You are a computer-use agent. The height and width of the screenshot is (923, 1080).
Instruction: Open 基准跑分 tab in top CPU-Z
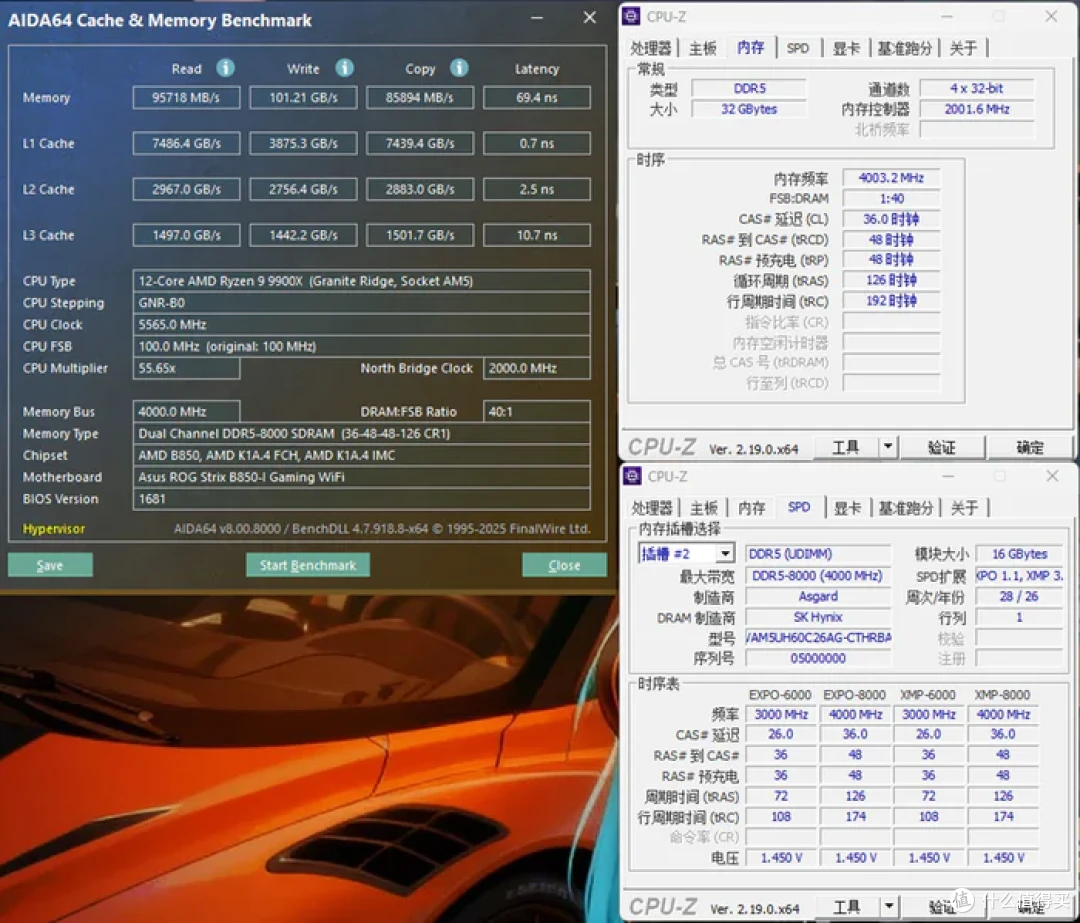[904, 48]
